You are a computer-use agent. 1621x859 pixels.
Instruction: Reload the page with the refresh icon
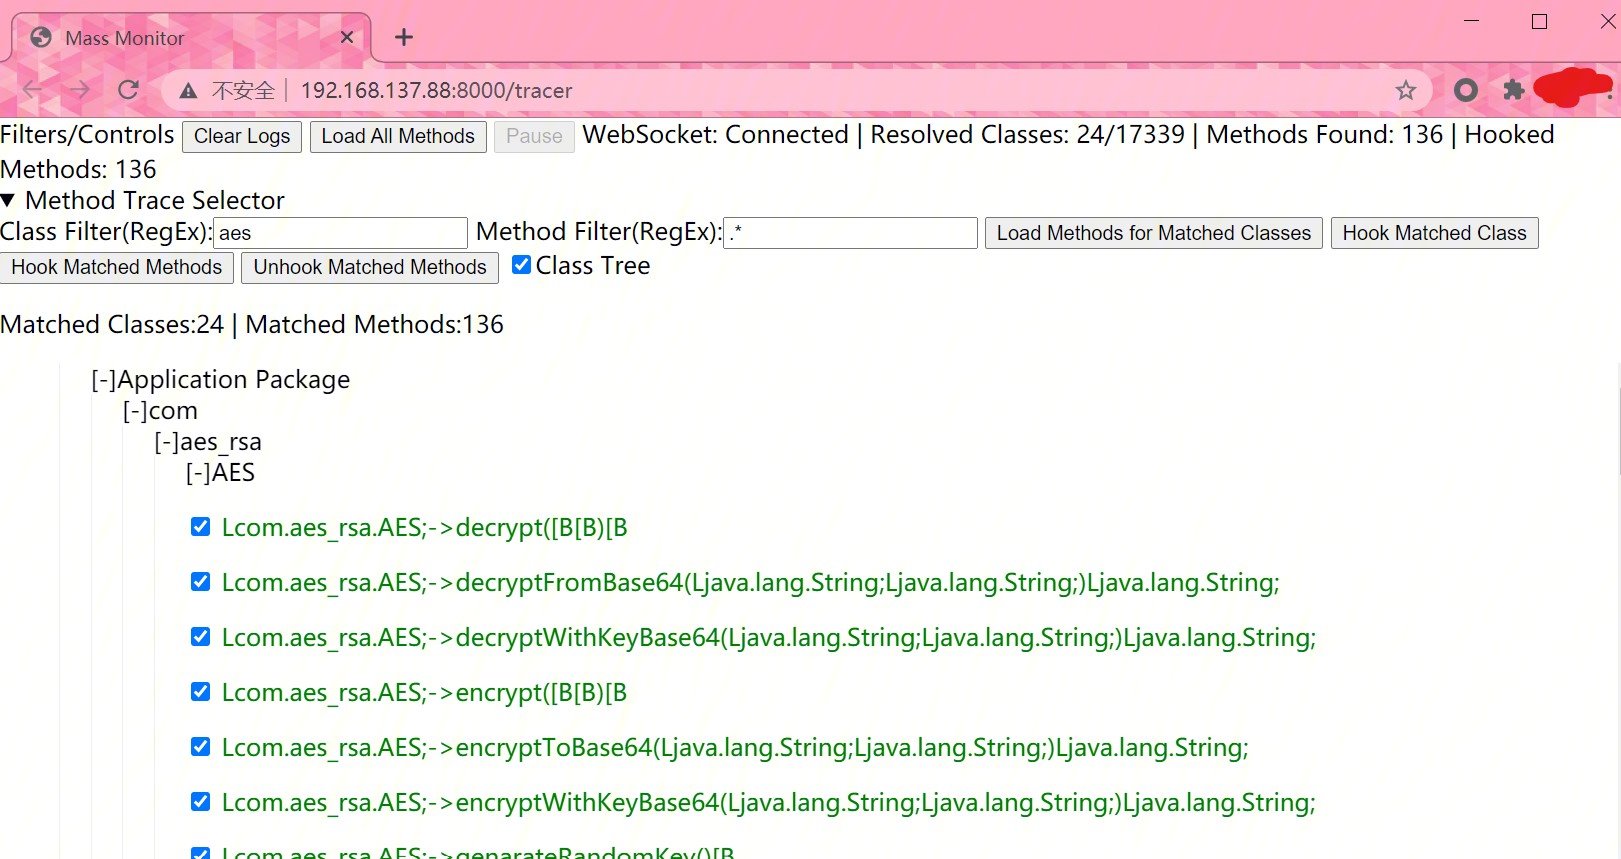coord(128,90)
